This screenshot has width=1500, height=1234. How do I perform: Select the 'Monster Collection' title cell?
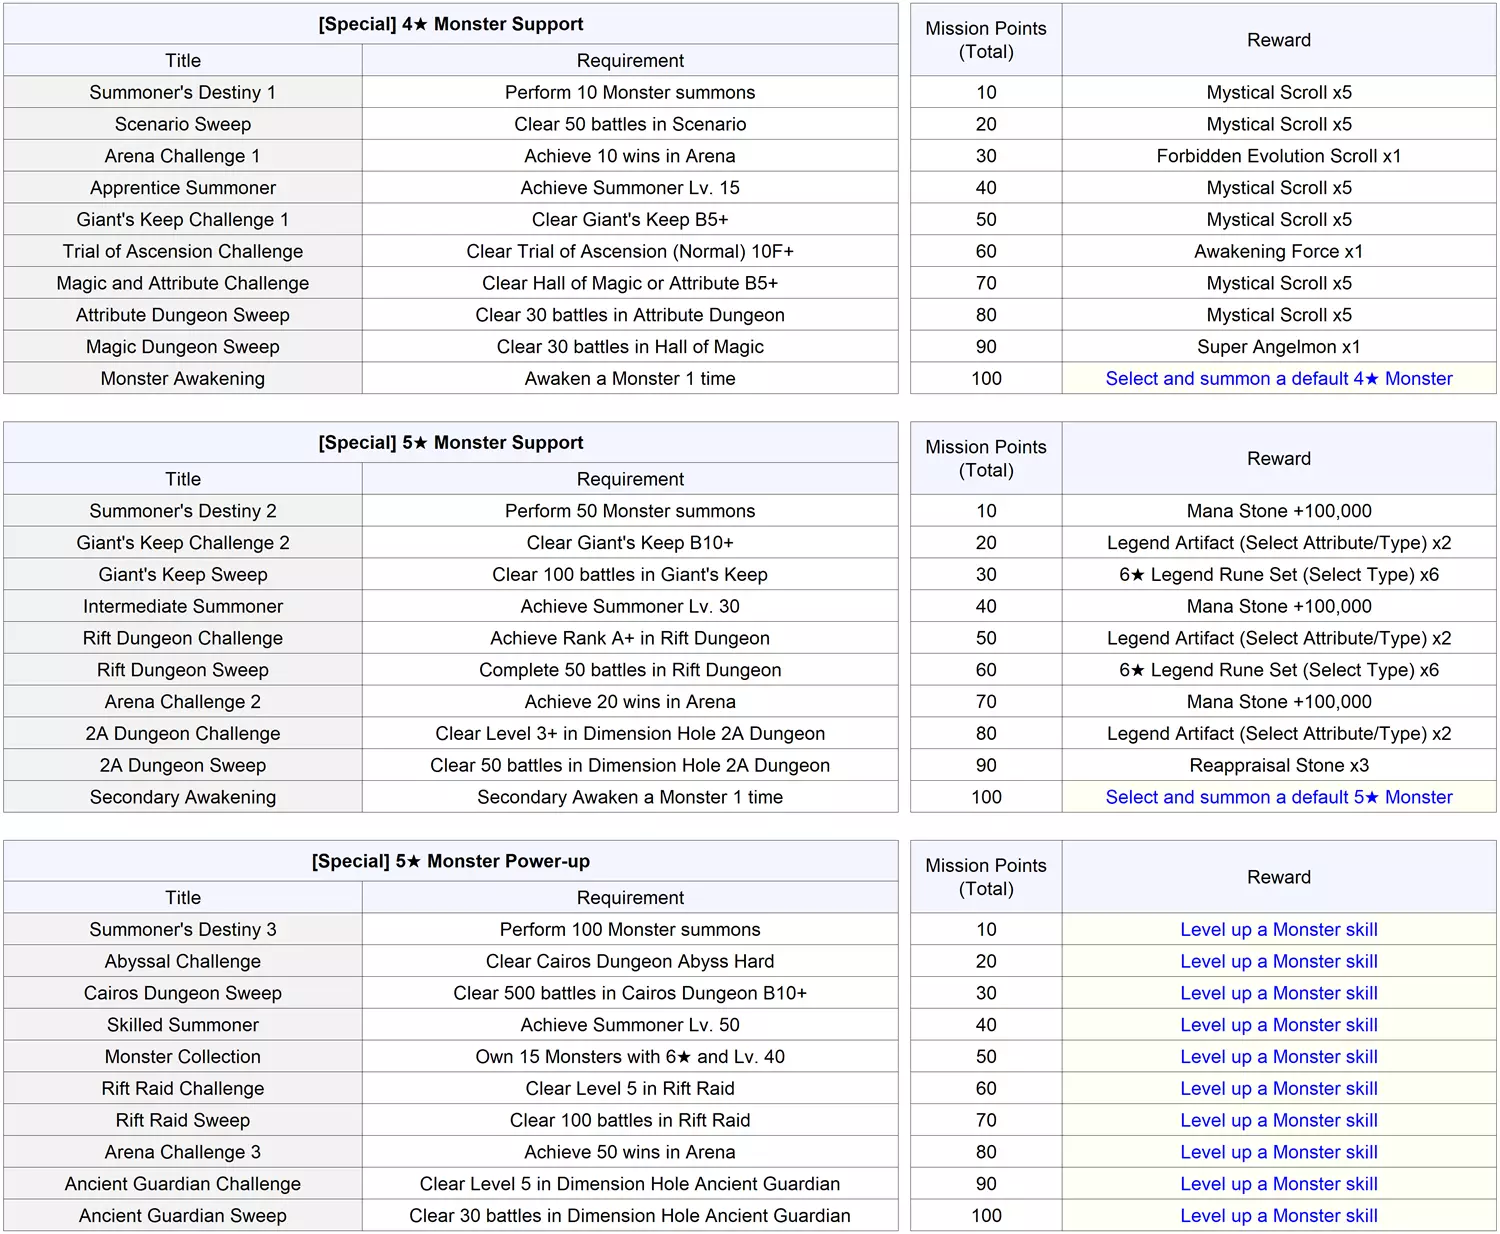(182, 1057)
